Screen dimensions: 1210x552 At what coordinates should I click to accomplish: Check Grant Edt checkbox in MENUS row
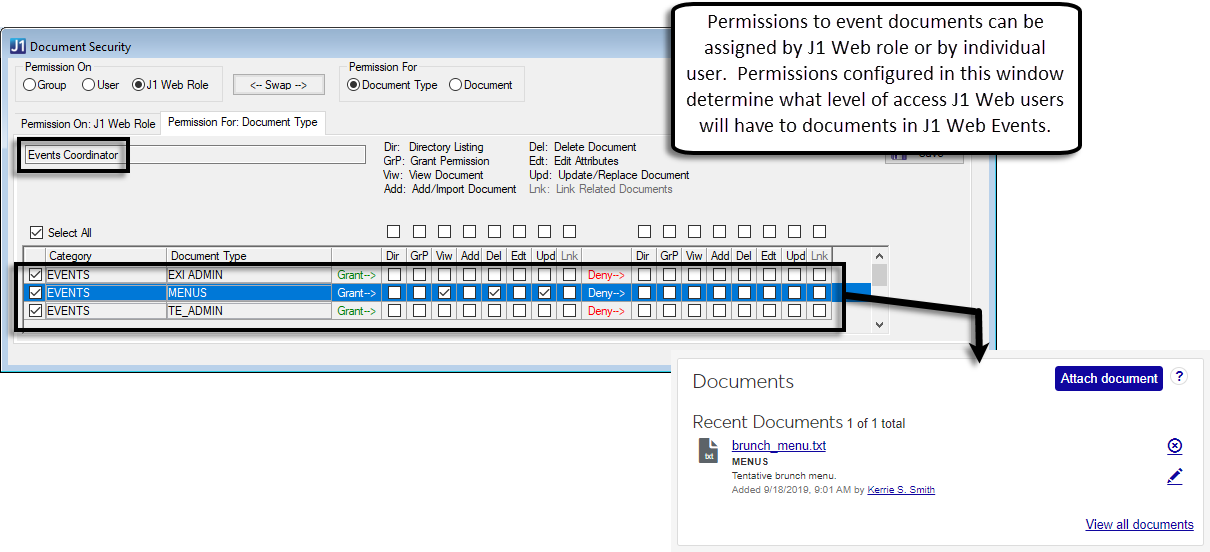(519, 293)
